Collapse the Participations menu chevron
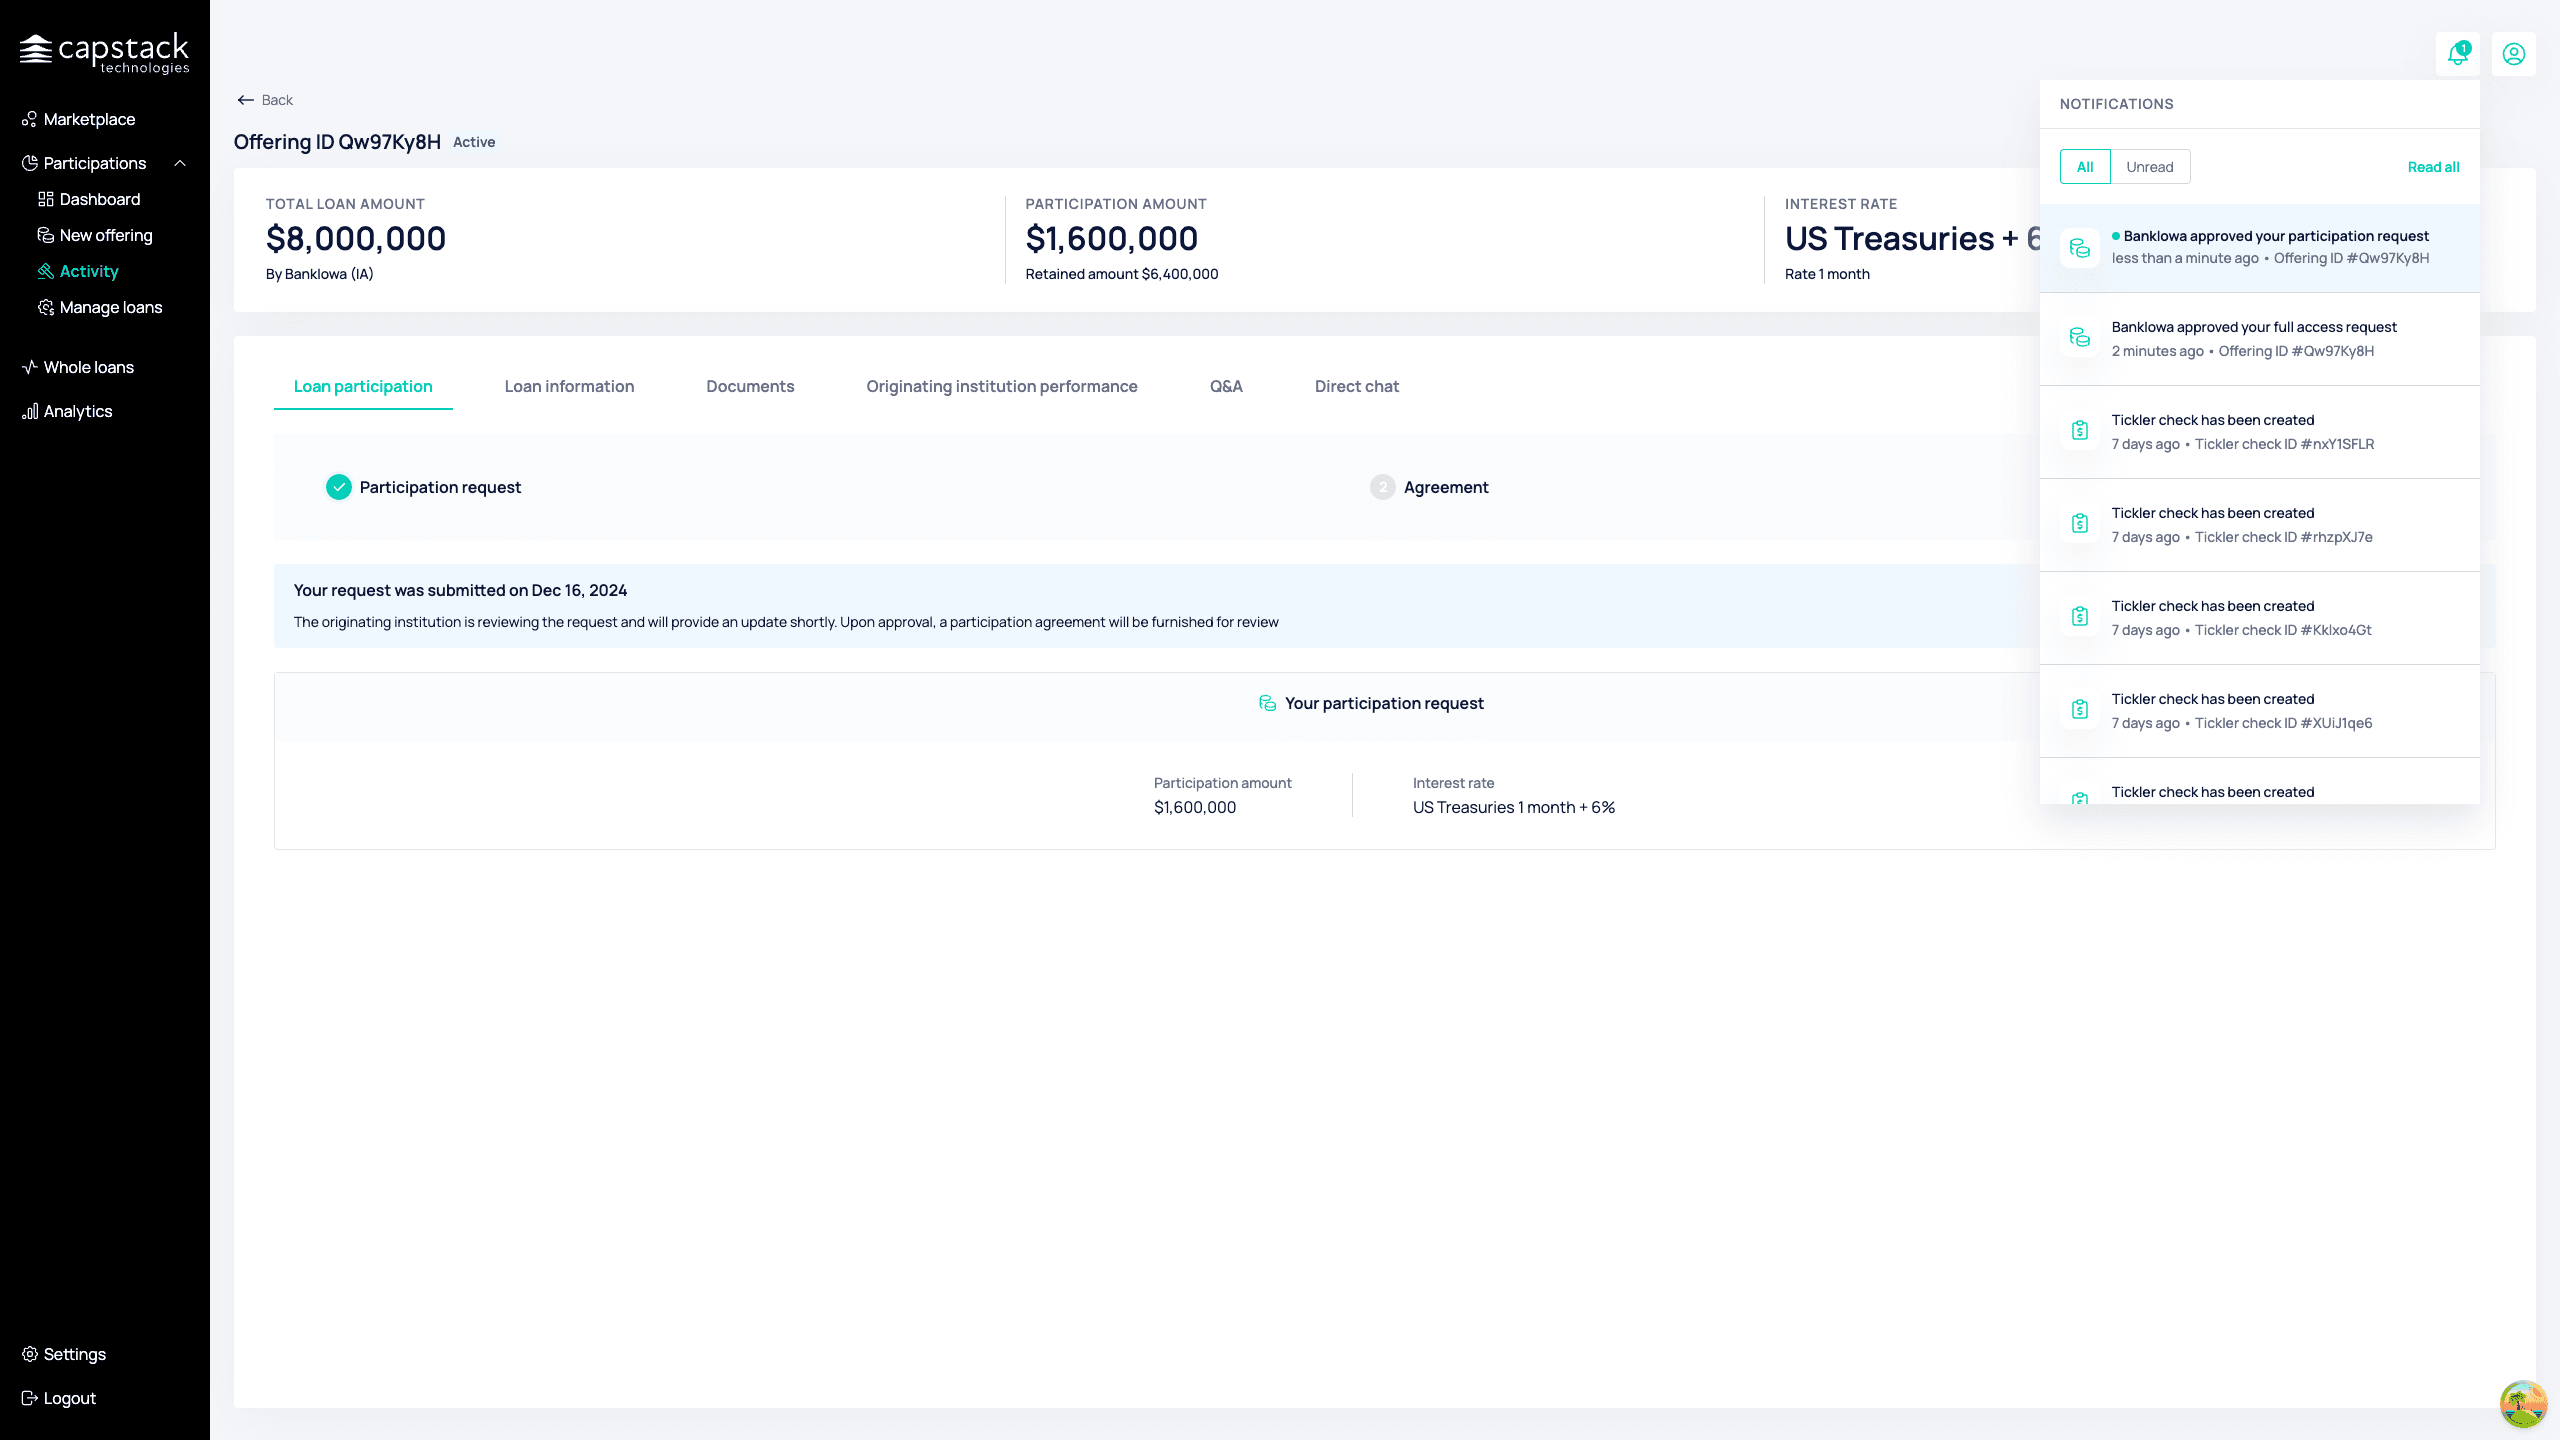 (x=180, y=163)
